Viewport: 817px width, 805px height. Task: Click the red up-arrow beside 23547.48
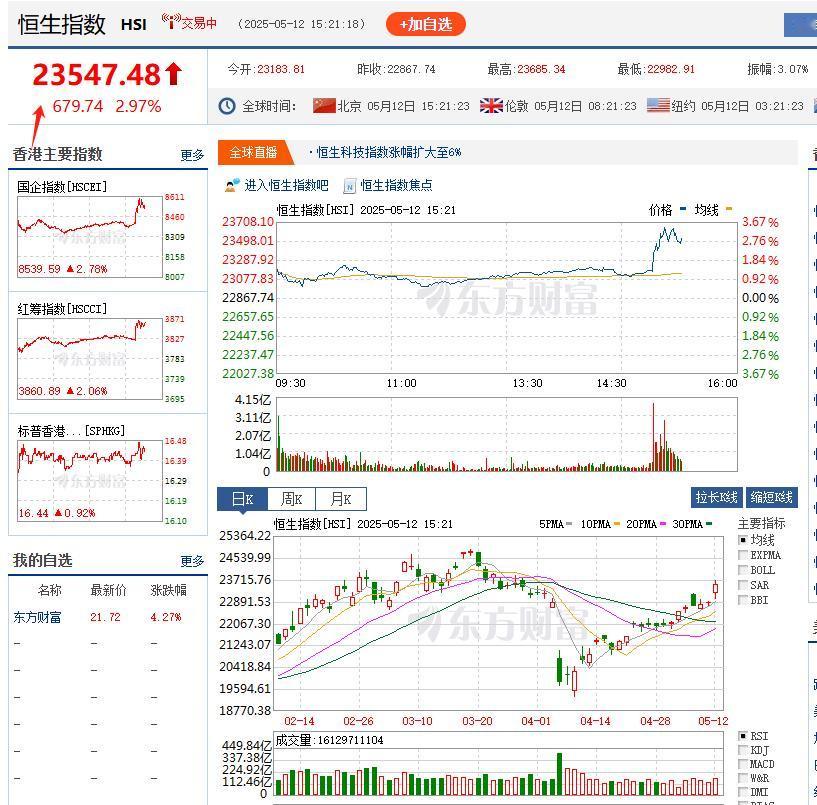tap(174, 74)
